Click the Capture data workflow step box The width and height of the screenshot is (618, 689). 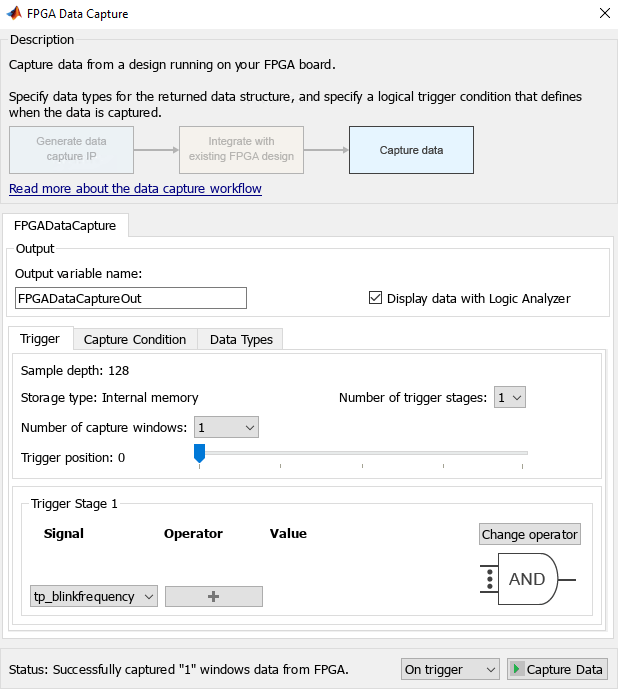(411, 150)
